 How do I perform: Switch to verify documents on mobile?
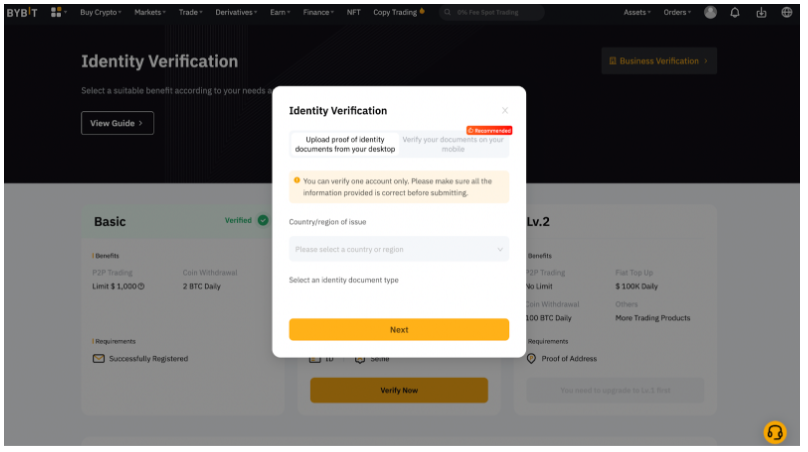[453, 144]
